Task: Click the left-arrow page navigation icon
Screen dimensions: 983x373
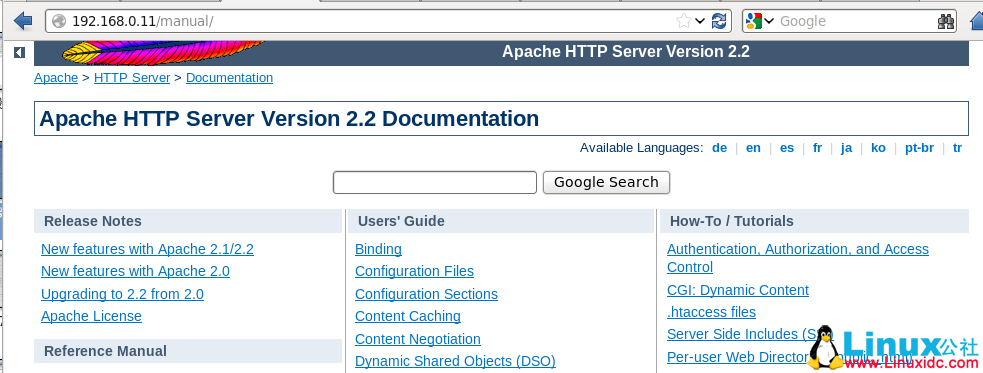Action: (19, 53)
